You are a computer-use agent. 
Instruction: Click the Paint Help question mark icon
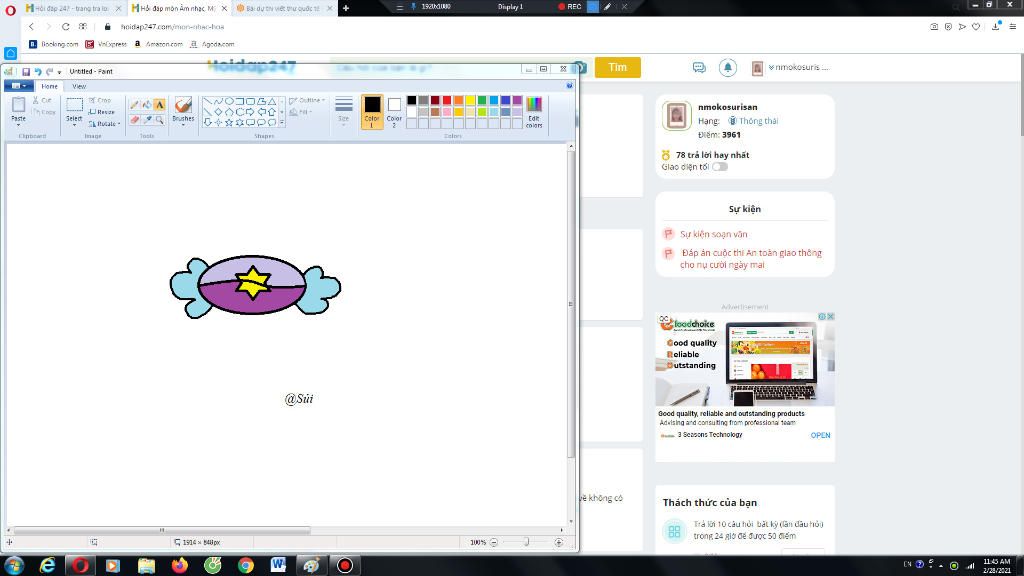[569, 86]
